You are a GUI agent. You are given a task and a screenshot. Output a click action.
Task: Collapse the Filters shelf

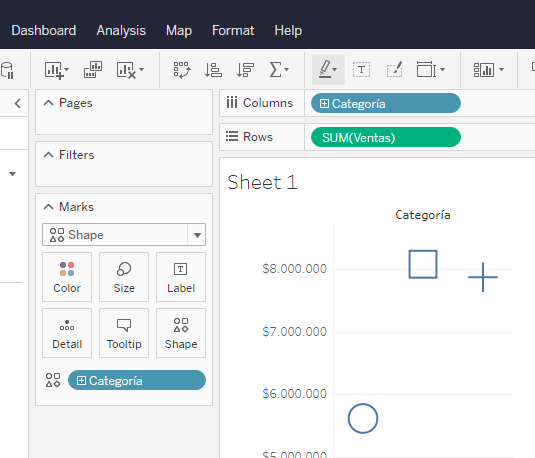(48, 155)
